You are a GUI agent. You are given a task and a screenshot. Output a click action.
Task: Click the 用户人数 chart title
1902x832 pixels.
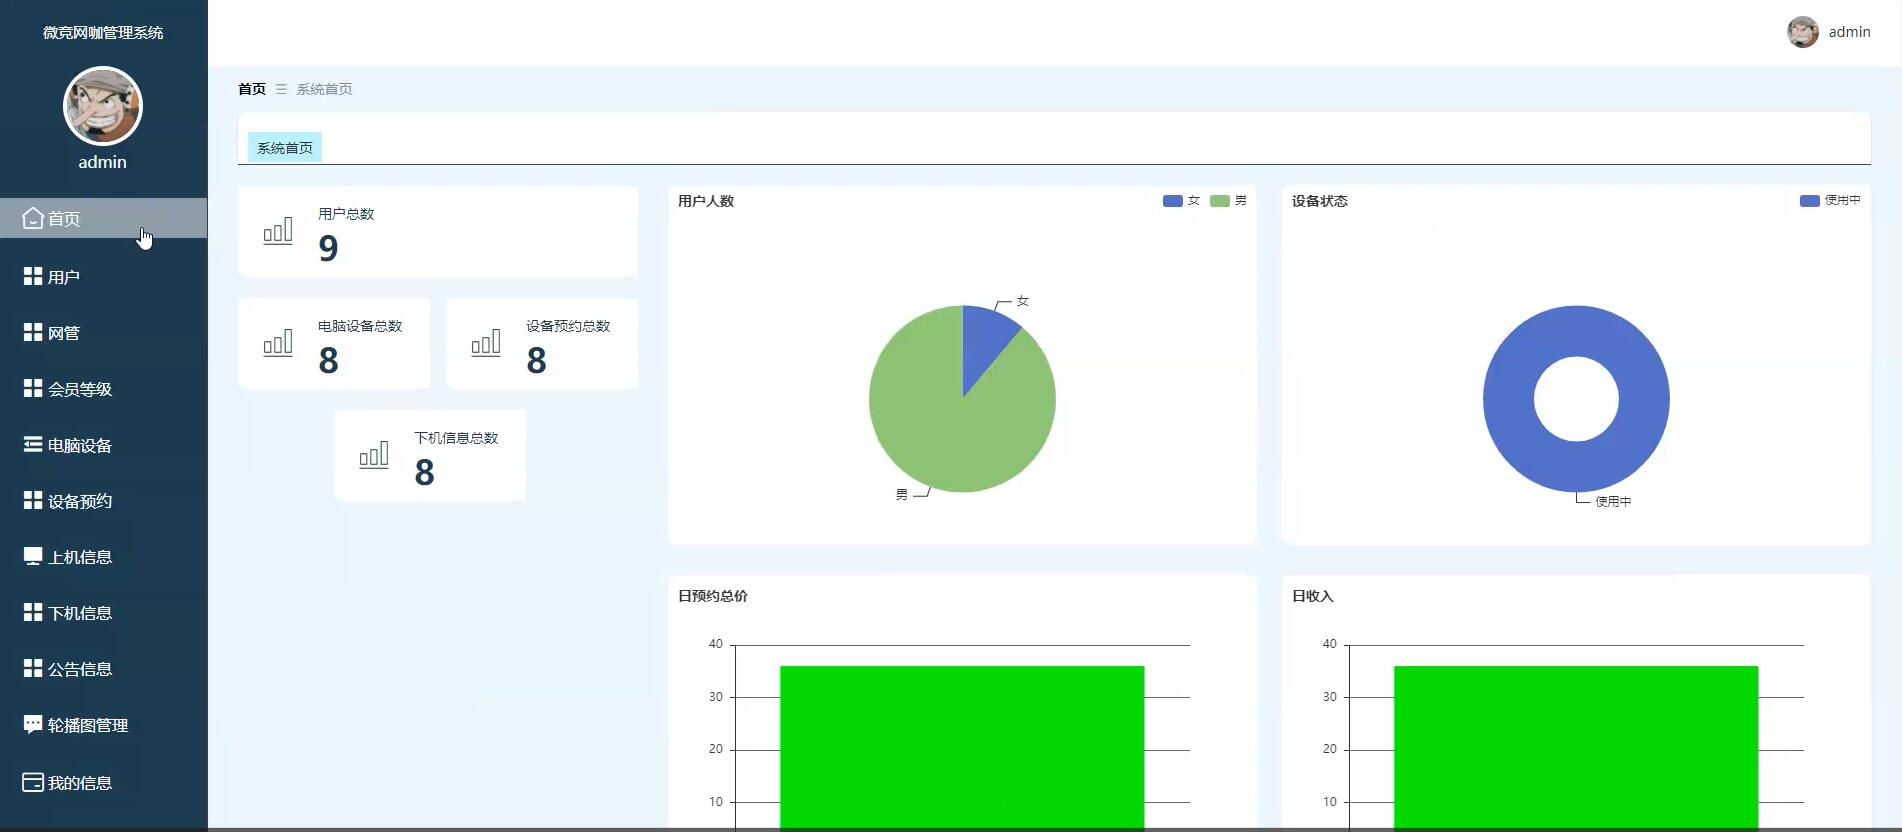pyautogui.click(x=706, y=201)
